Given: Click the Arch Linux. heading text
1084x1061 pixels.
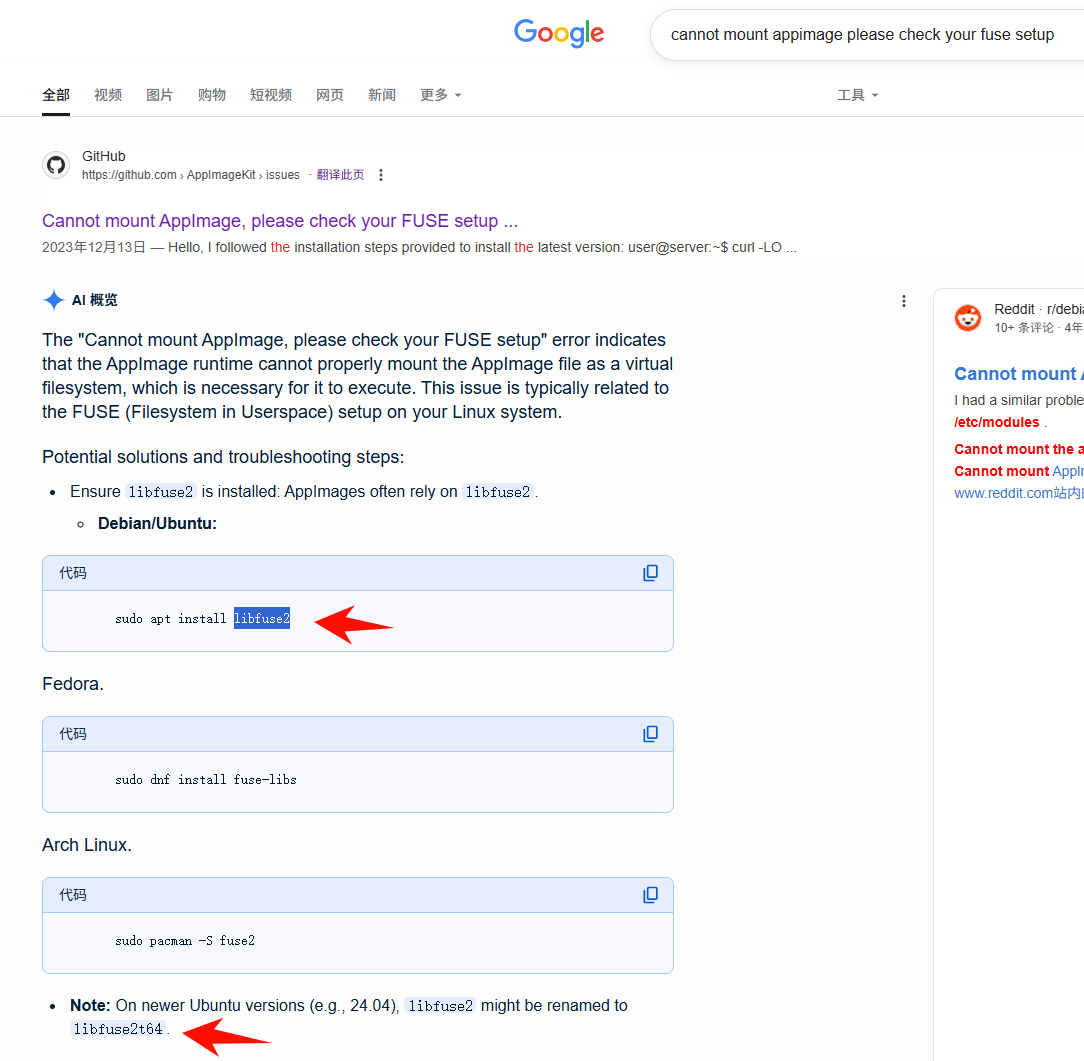Looking at the screenshot, I should click(86, 845).
